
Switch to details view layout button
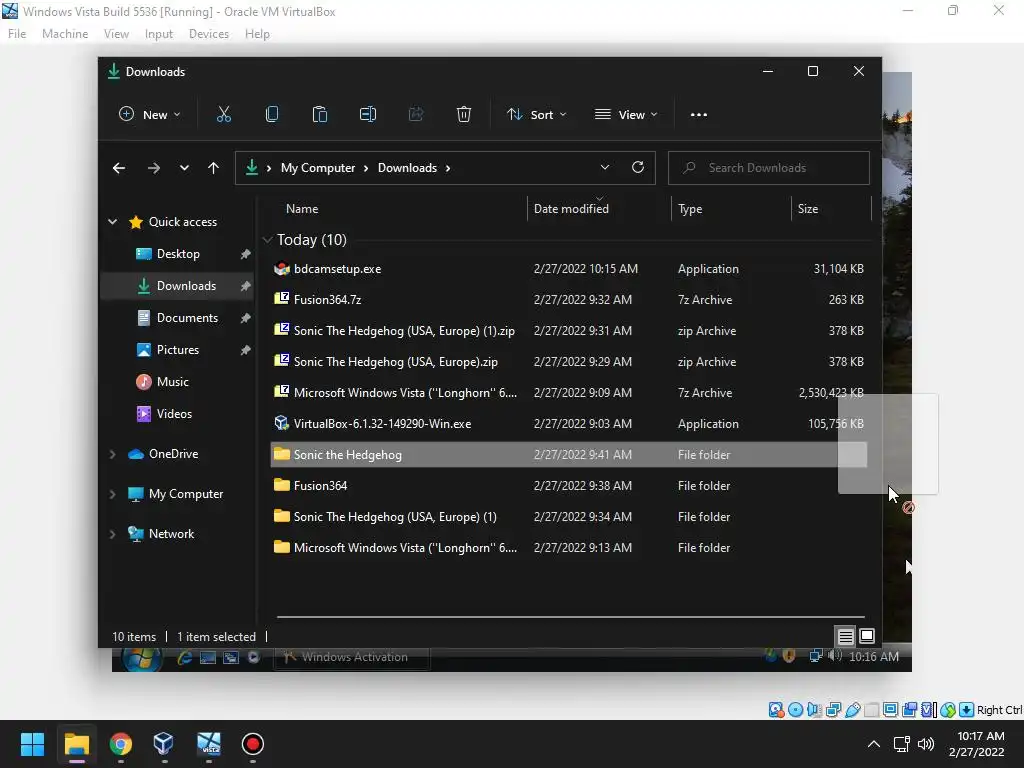[x=846, y=636]
